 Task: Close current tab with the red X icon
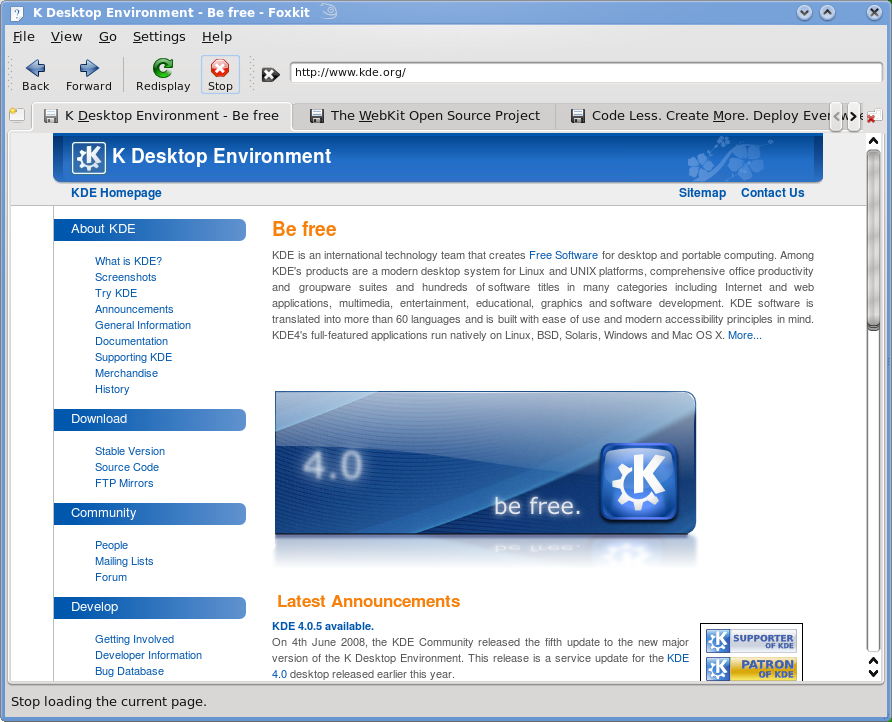pyautogui.click(x=873, y=116)
